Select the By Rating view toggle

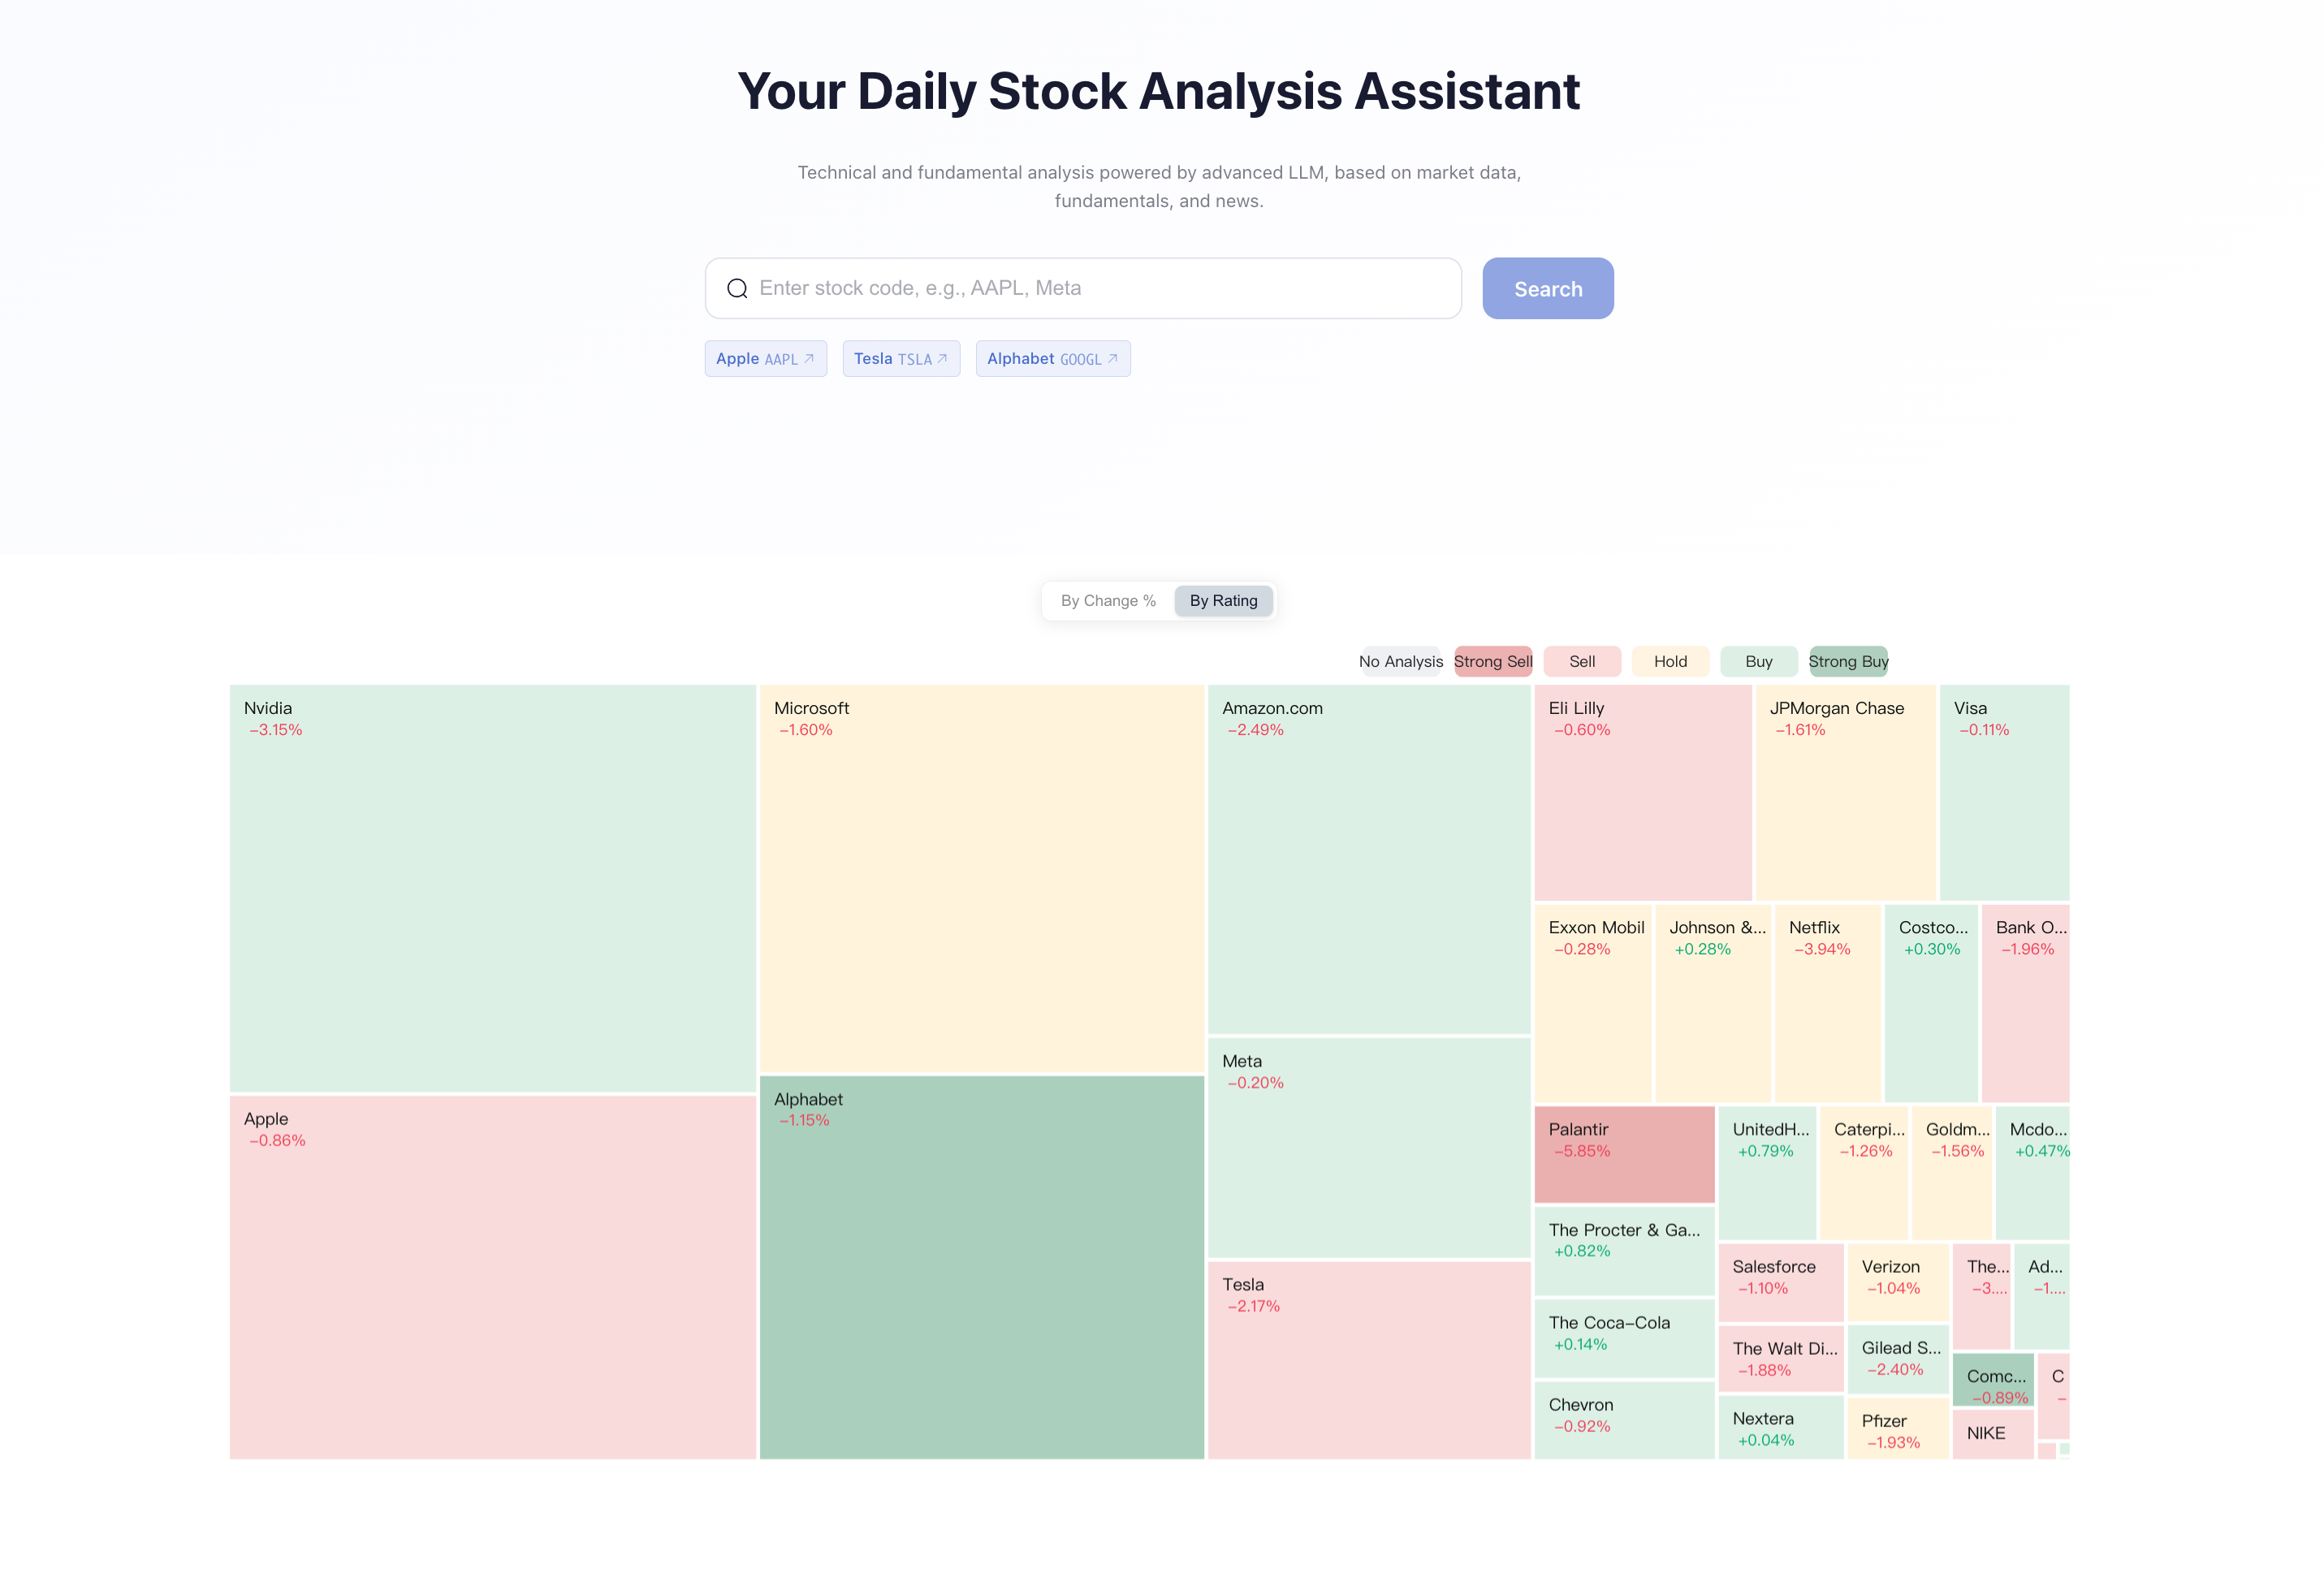coord(1223,601)
